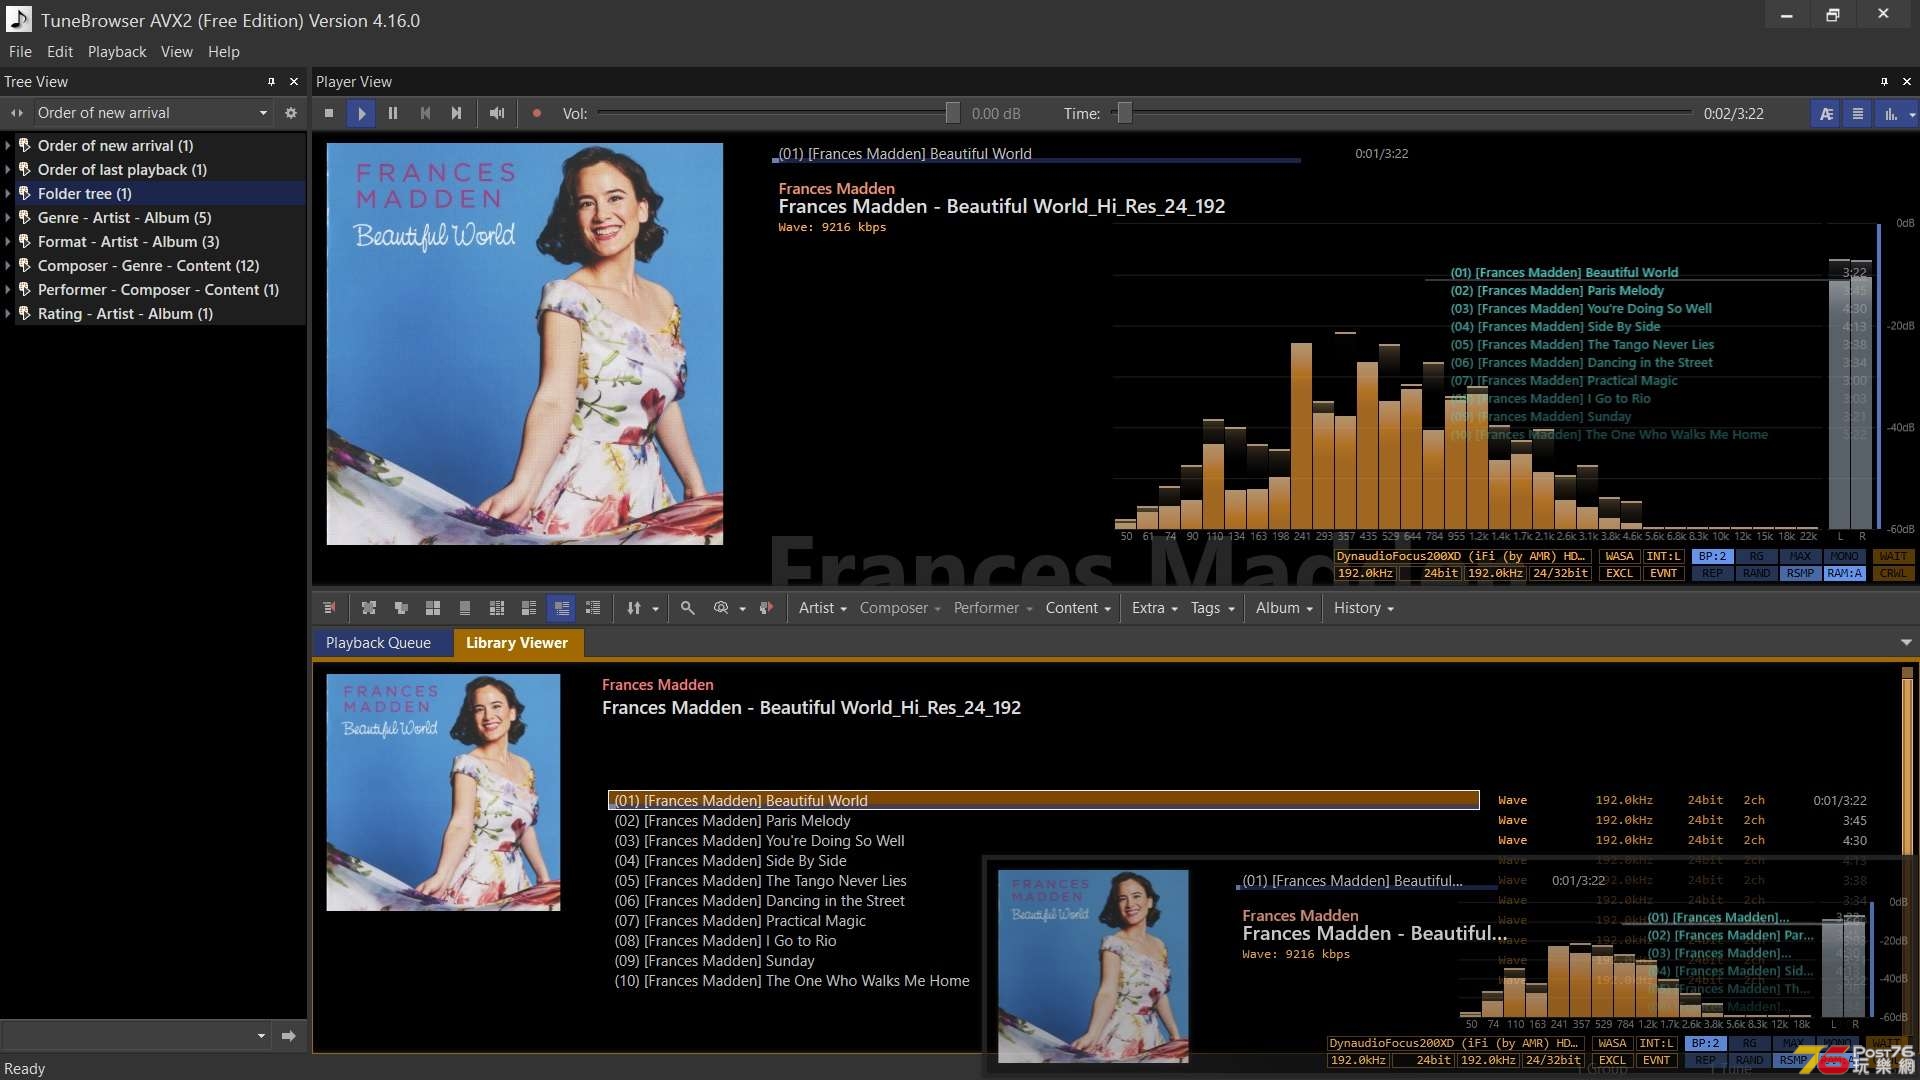
Task: Toggle the BP:2 status indicator
Action: [1712, 557]
